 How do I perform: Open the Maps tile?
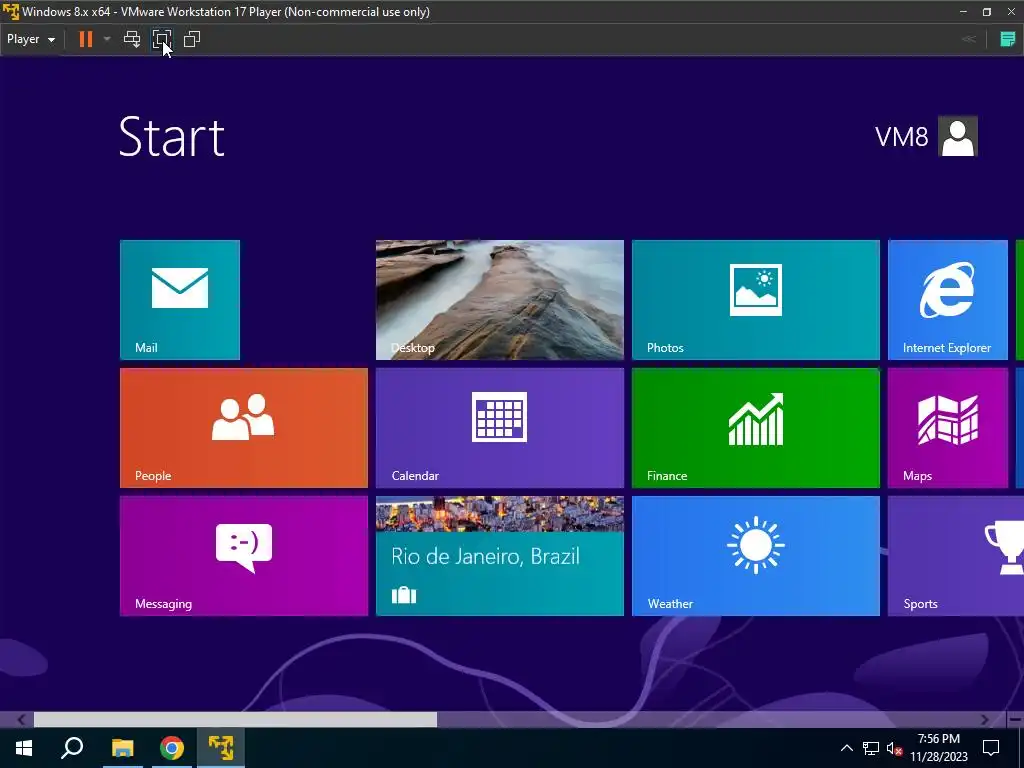tap(948, 428)
